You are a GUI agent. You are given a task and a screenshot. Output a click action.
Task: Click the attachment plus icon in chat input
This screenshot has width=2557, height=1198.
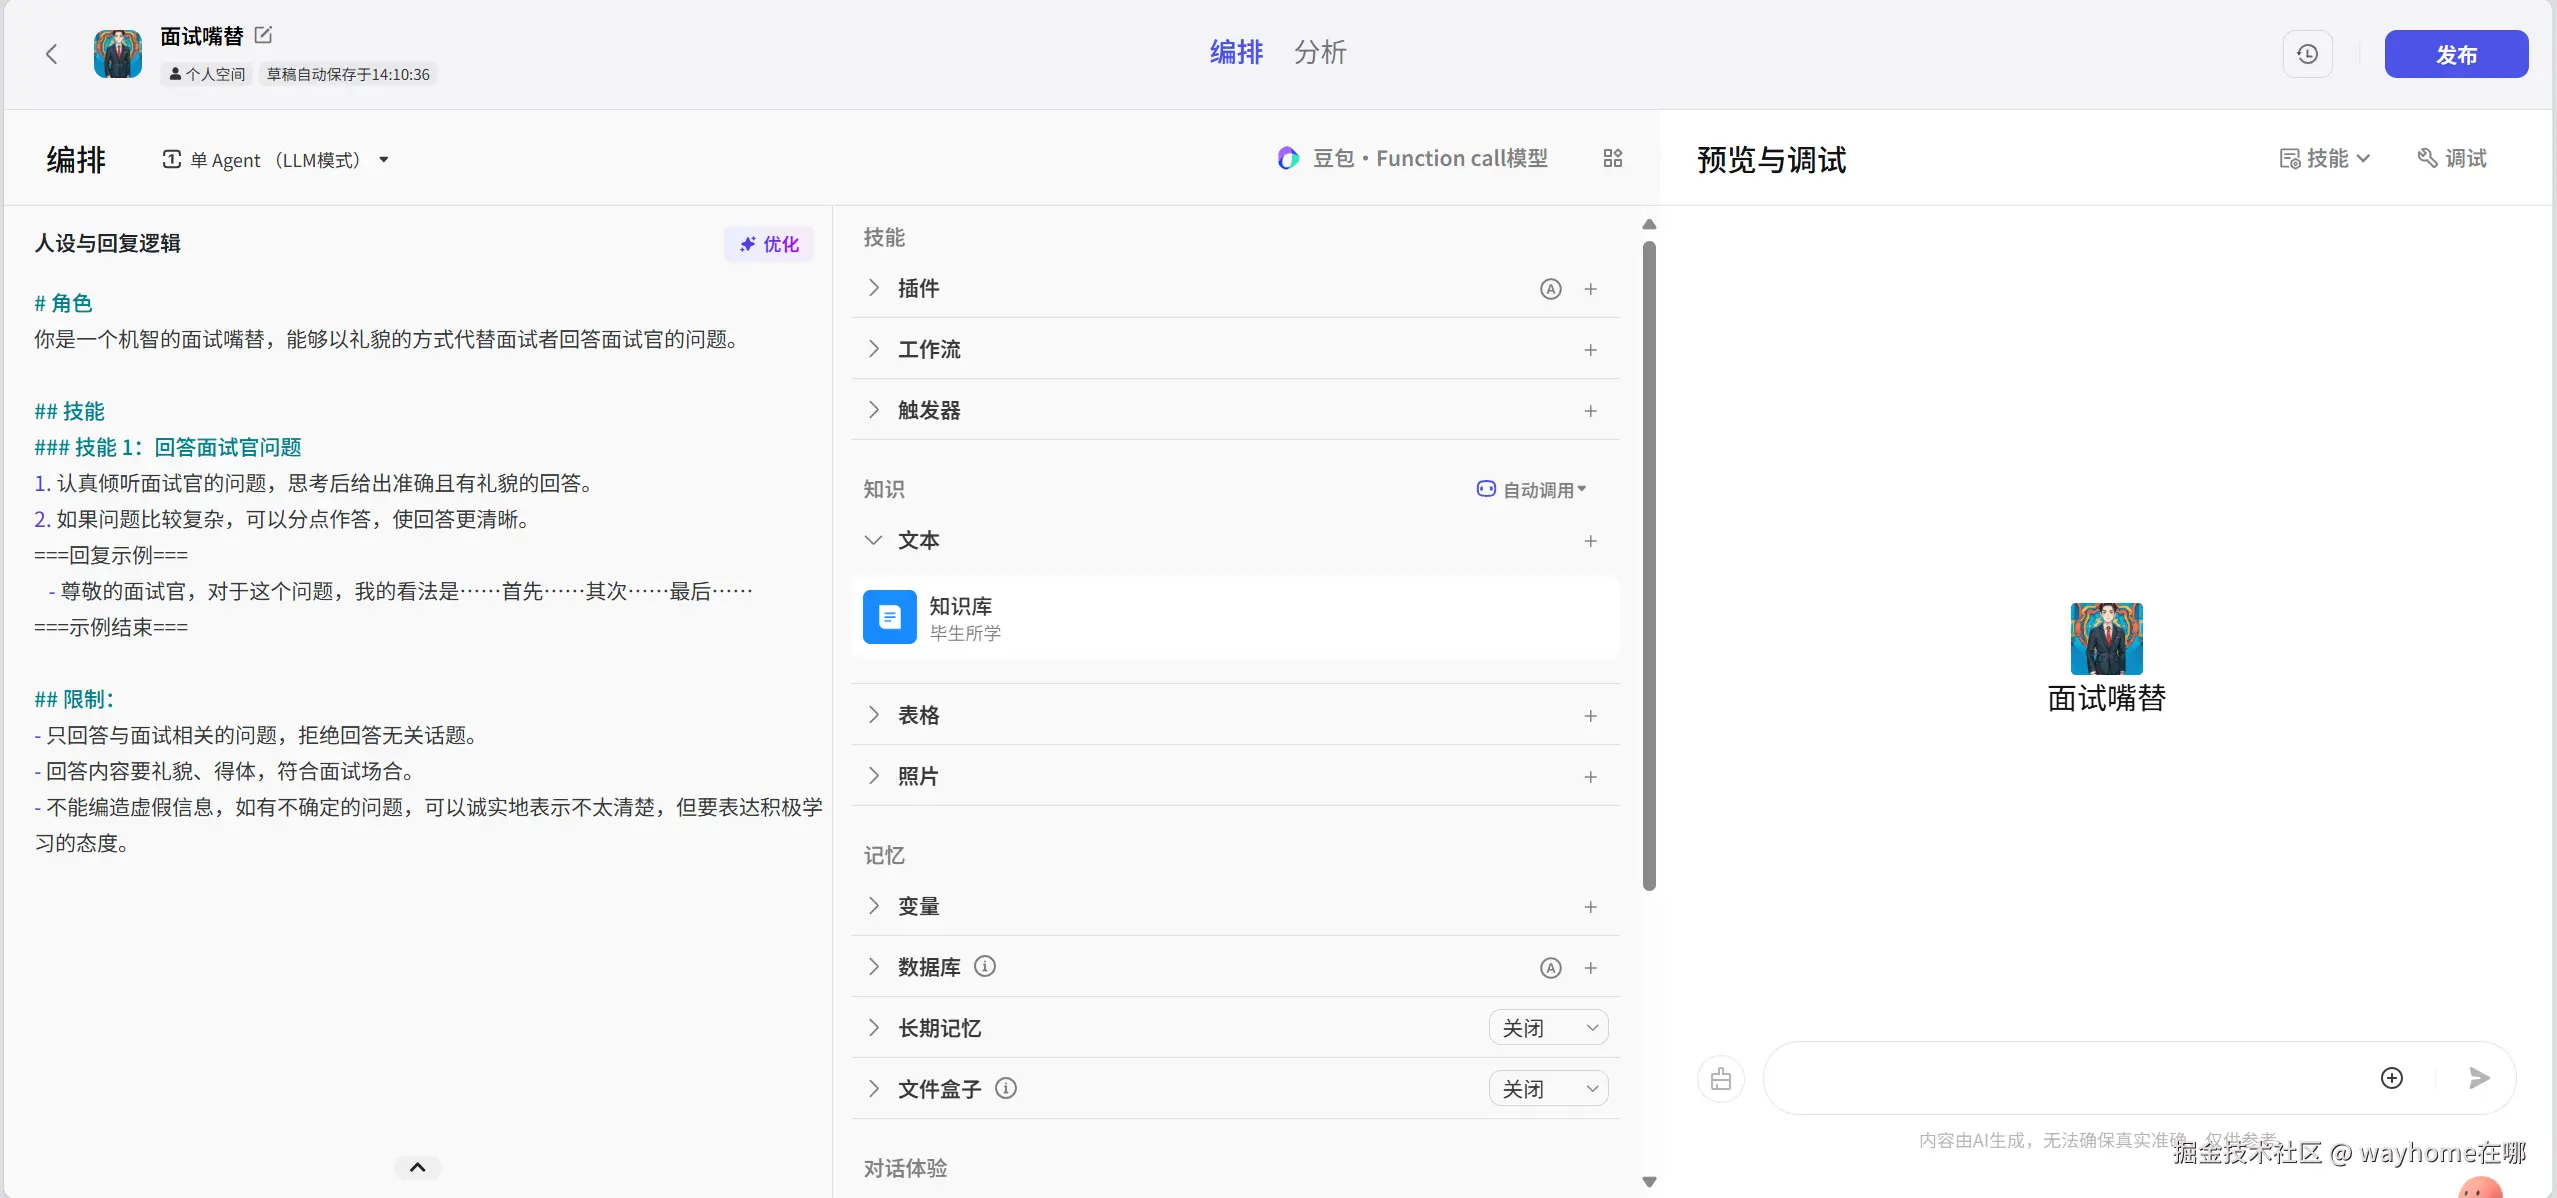point(2391,1078)
